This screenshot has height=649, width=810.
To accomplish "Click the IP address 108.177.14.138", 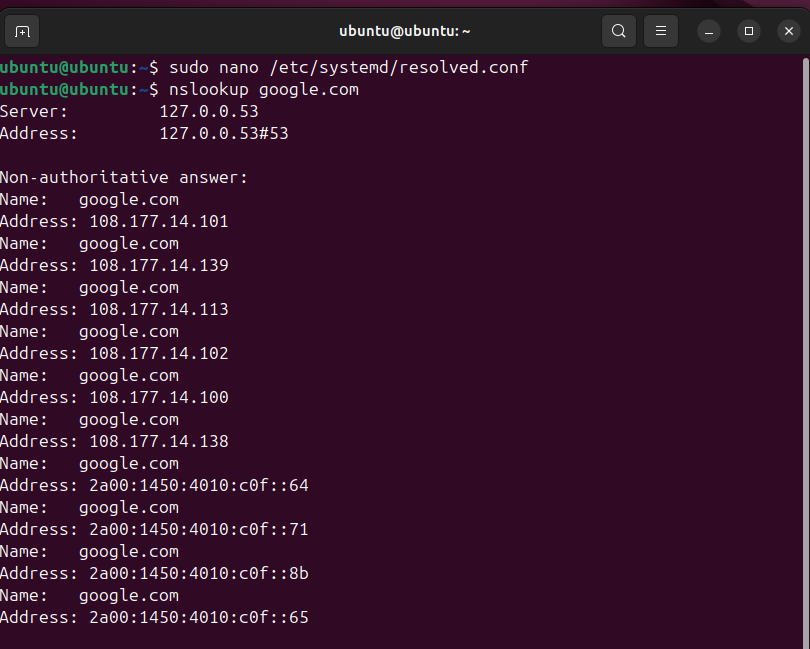I will click(159, 441).
